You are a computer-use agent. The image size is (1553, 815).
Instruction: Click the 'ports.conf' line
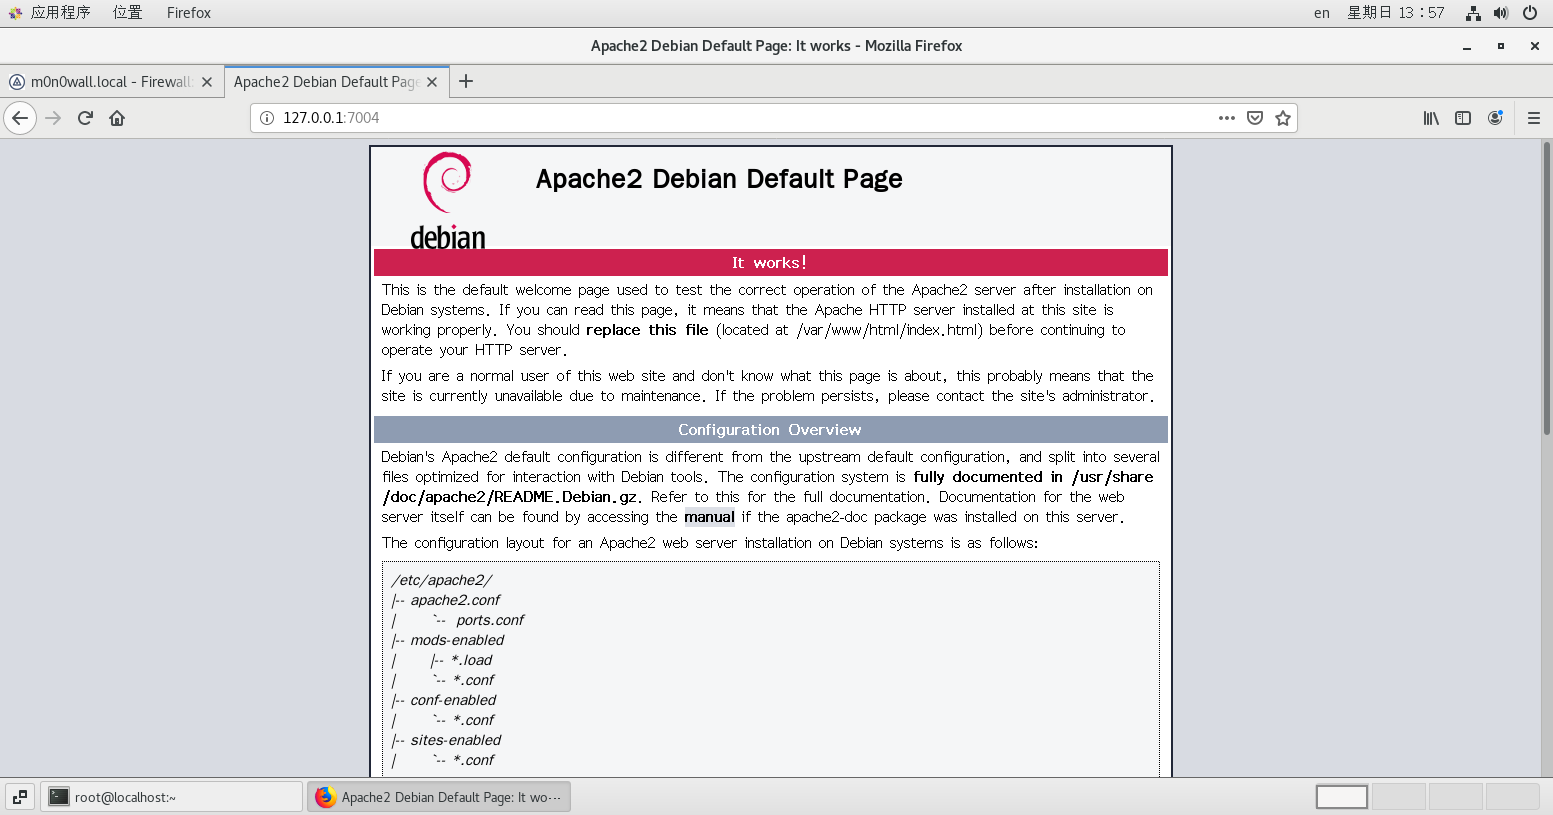(x=490, y=620)
